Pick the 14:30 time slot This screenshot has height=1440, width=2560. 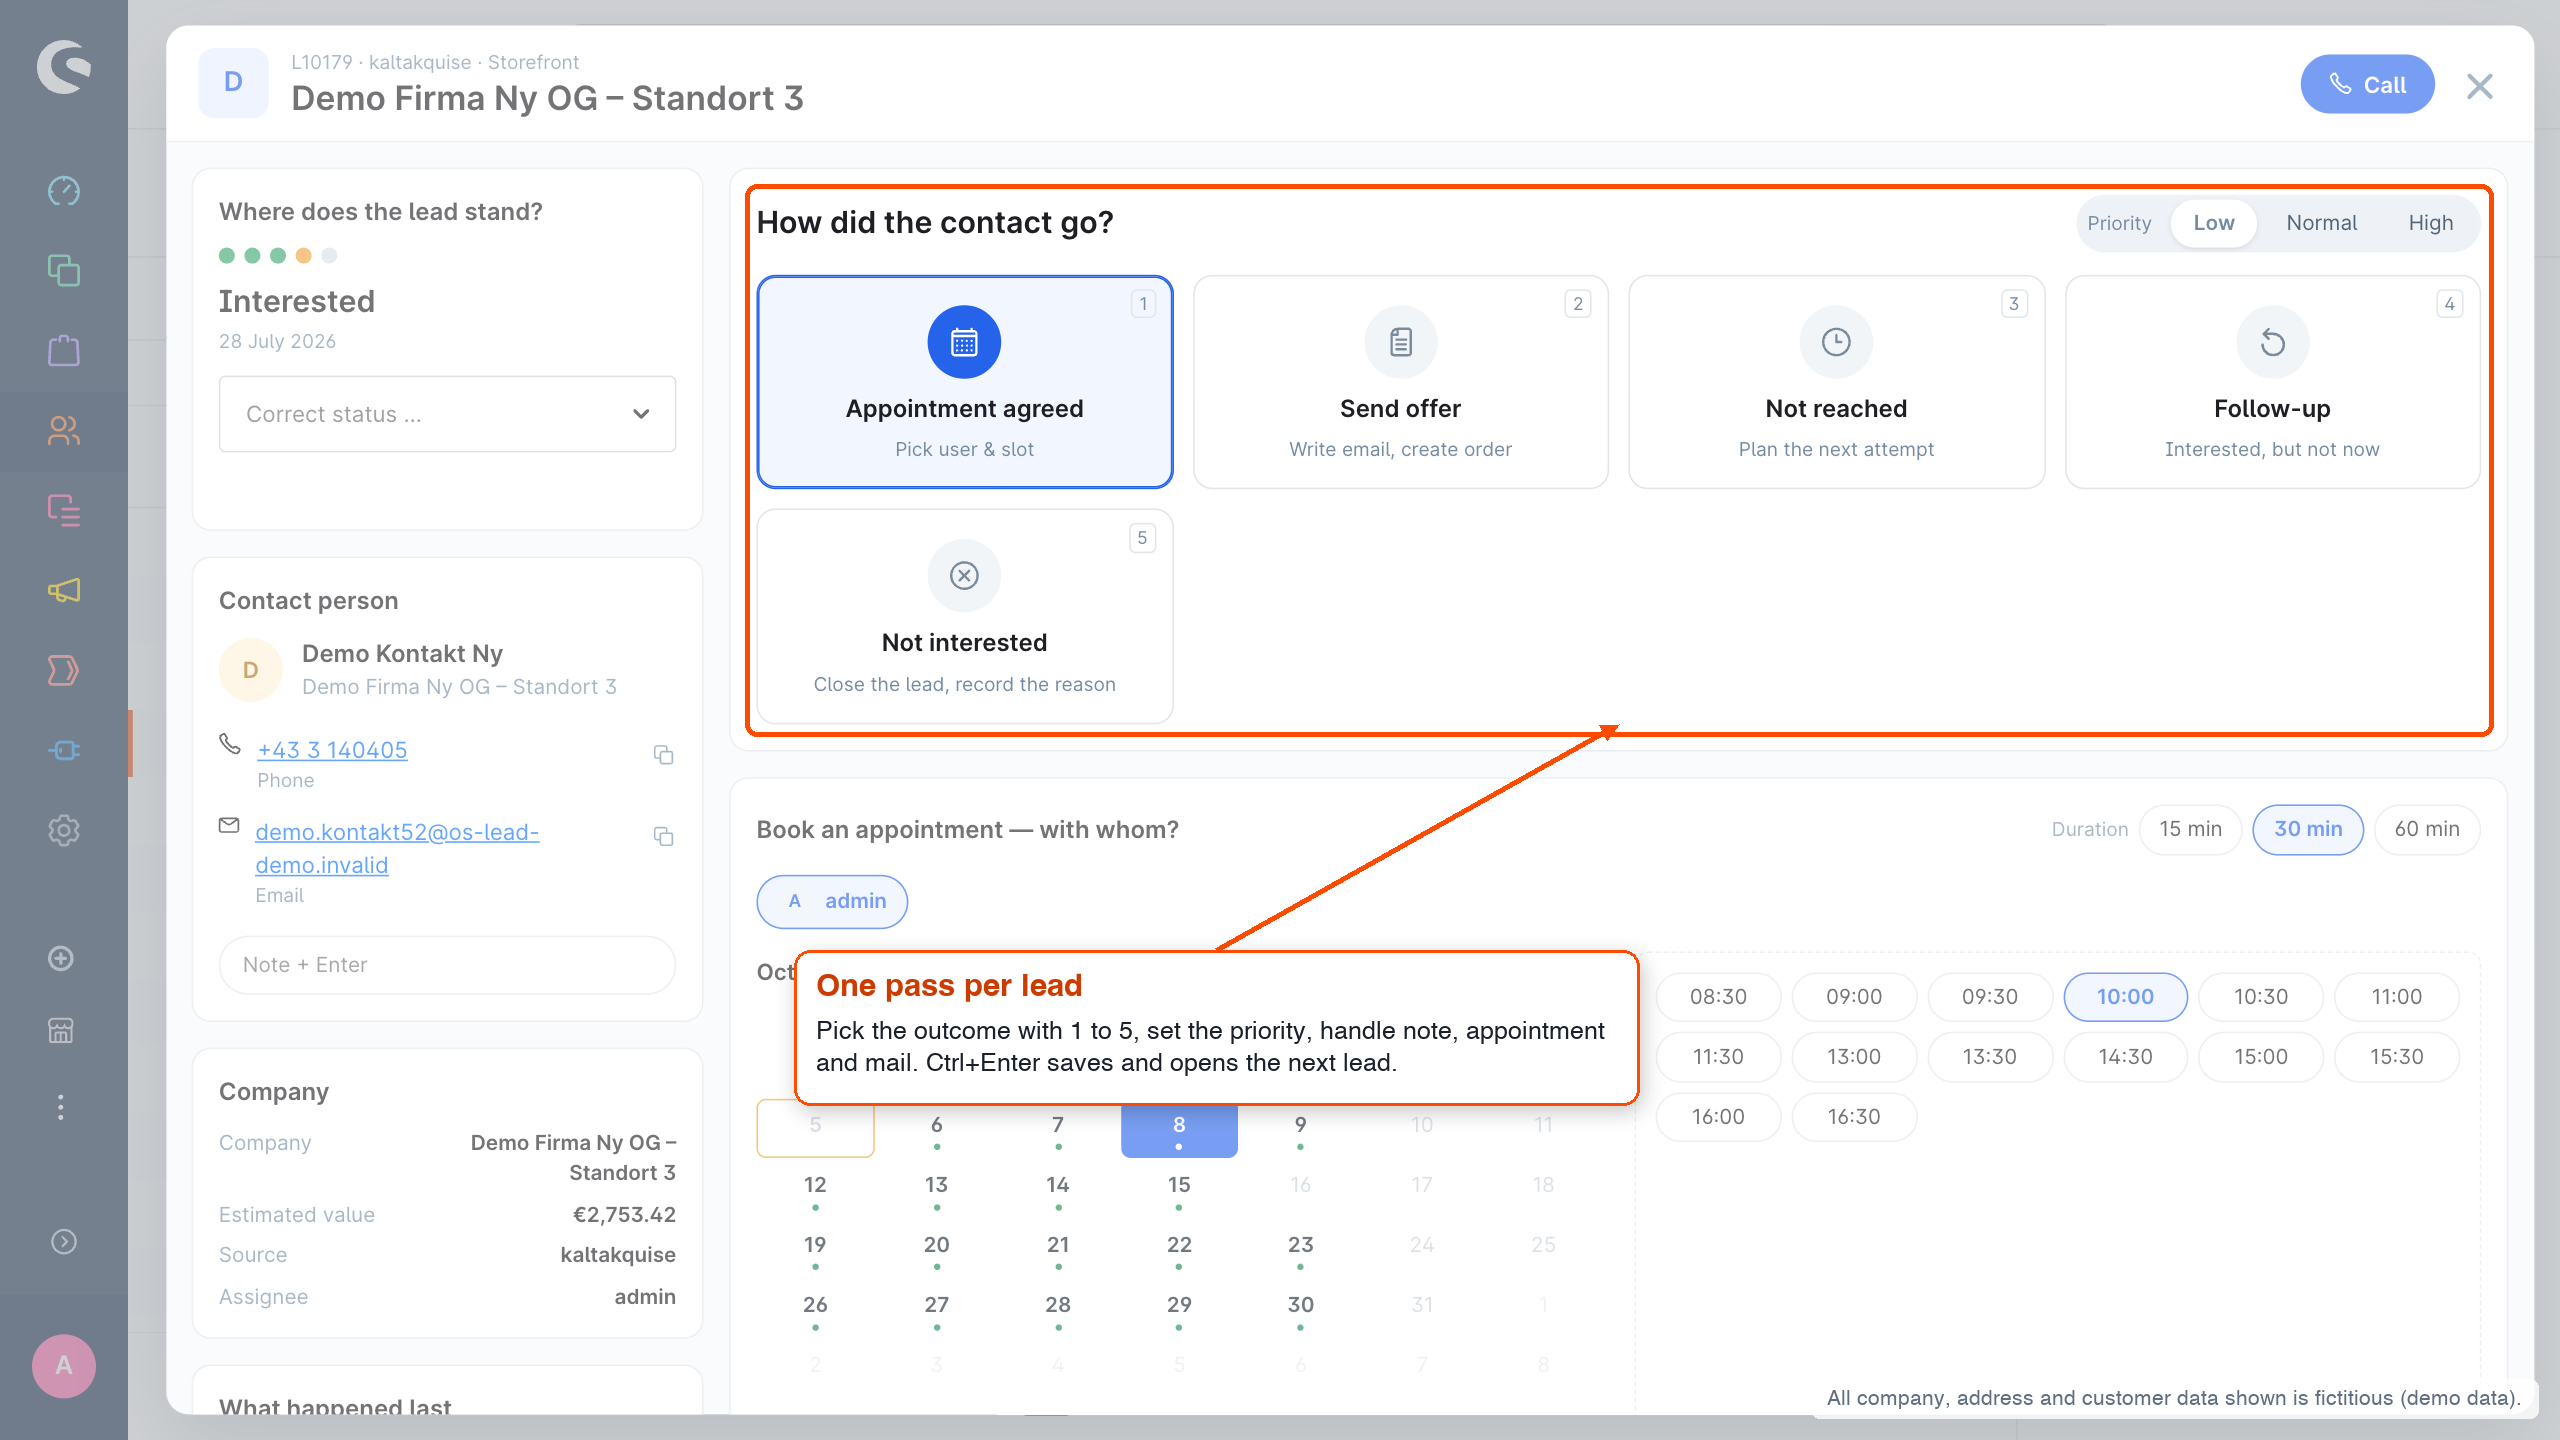(x=2125, y=1057)
